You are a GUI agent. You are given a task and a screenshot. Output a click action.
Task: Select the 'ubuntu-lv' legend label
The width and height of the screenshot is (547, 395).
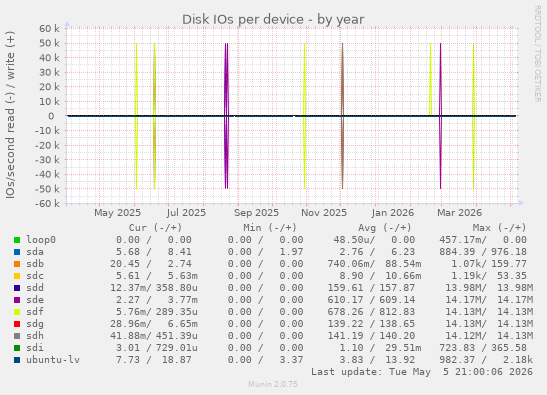pos(53,360)
